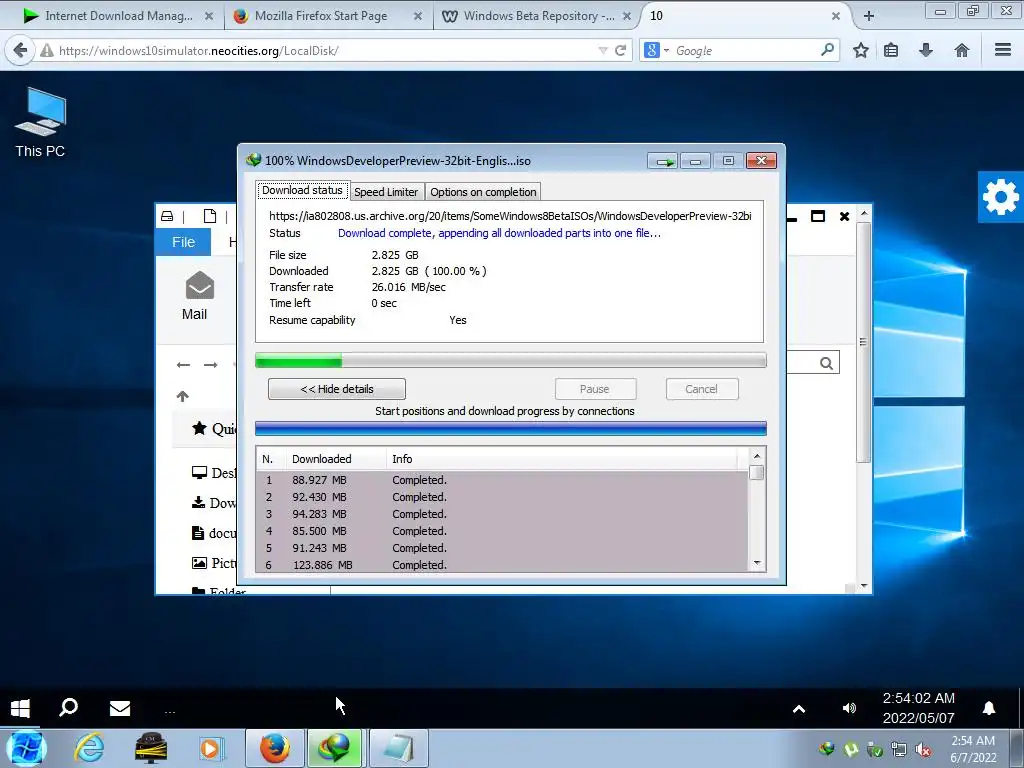
Task: Go forward with File Explorer right arrow
Action: tap(210, 365)
